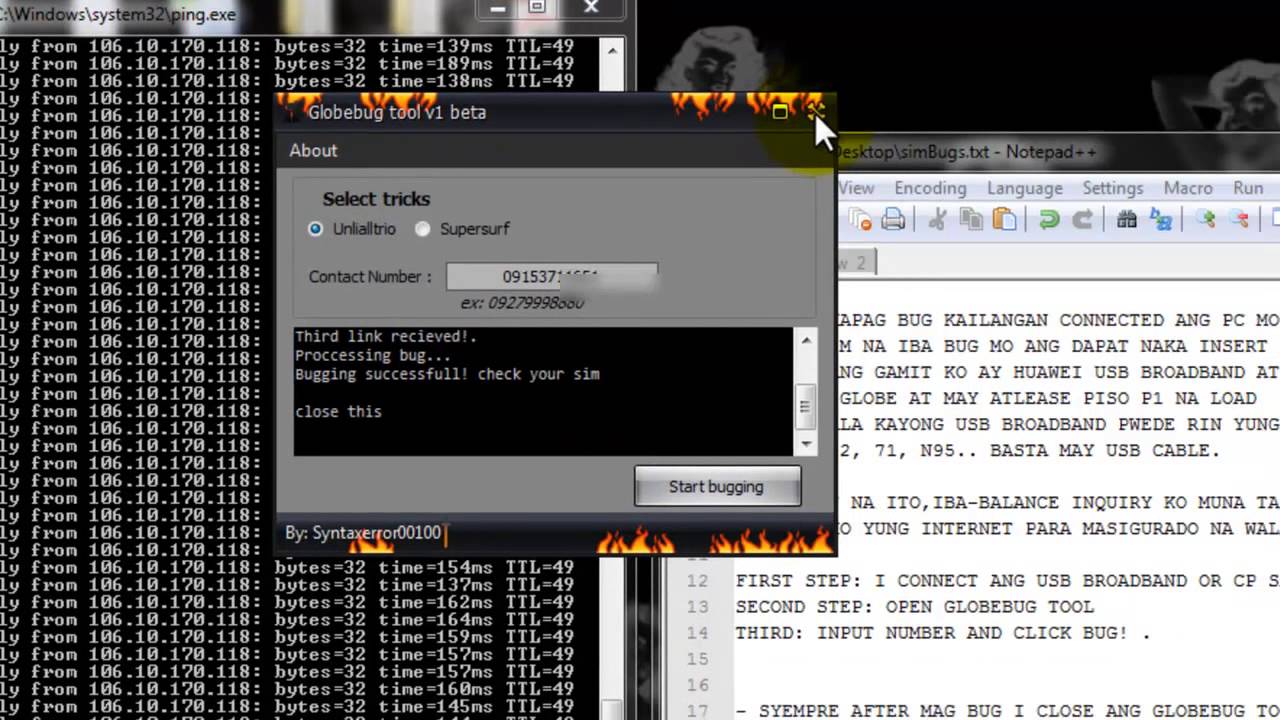Image resolution: width=1280 pixels, height=720 pixels.
Task: Click the Print icon in Notepad++ toolbar
Action: coord(893,219)
